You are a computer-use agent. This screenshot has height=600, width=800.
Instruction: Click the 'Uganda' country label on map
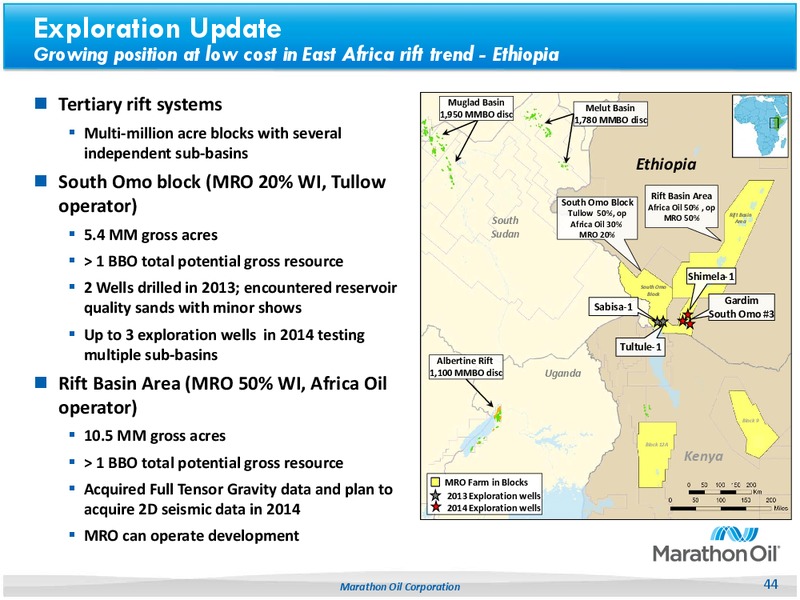coord(563,373)
